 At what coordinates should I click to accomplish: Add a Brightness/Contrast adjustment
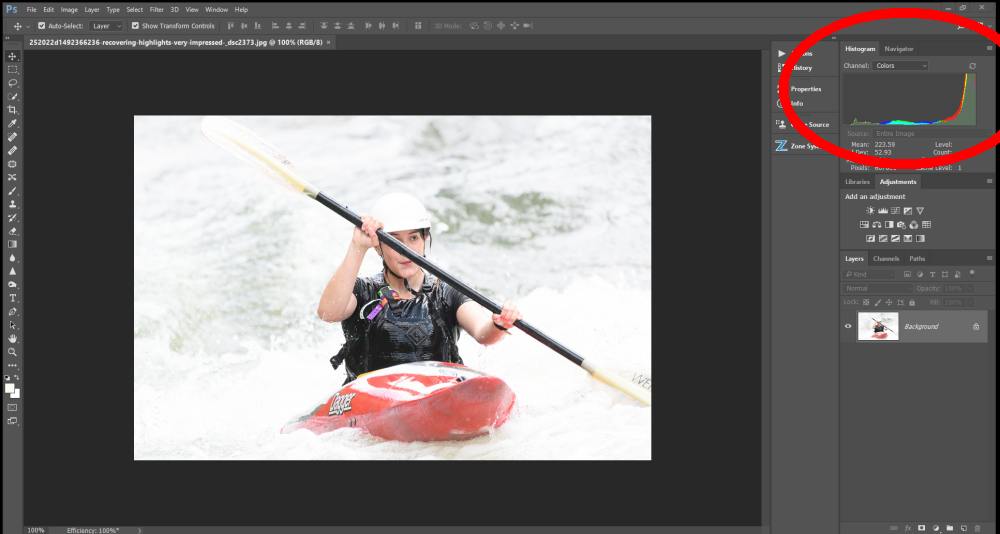(x=870, y=210)
